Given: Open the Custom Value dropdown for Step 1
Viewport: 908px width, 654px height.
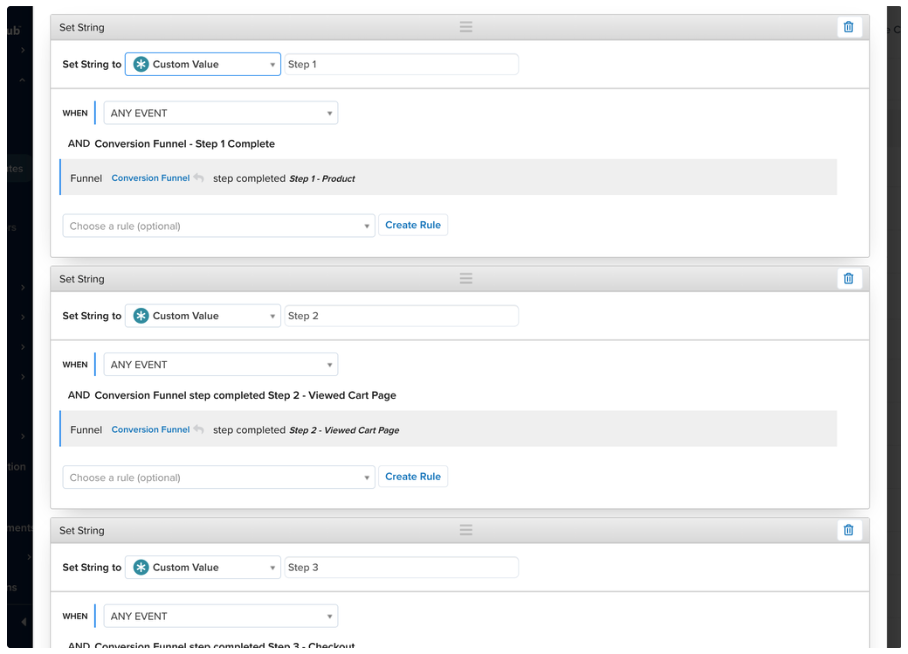Looking at the screenshot, I should click(203, 64).
